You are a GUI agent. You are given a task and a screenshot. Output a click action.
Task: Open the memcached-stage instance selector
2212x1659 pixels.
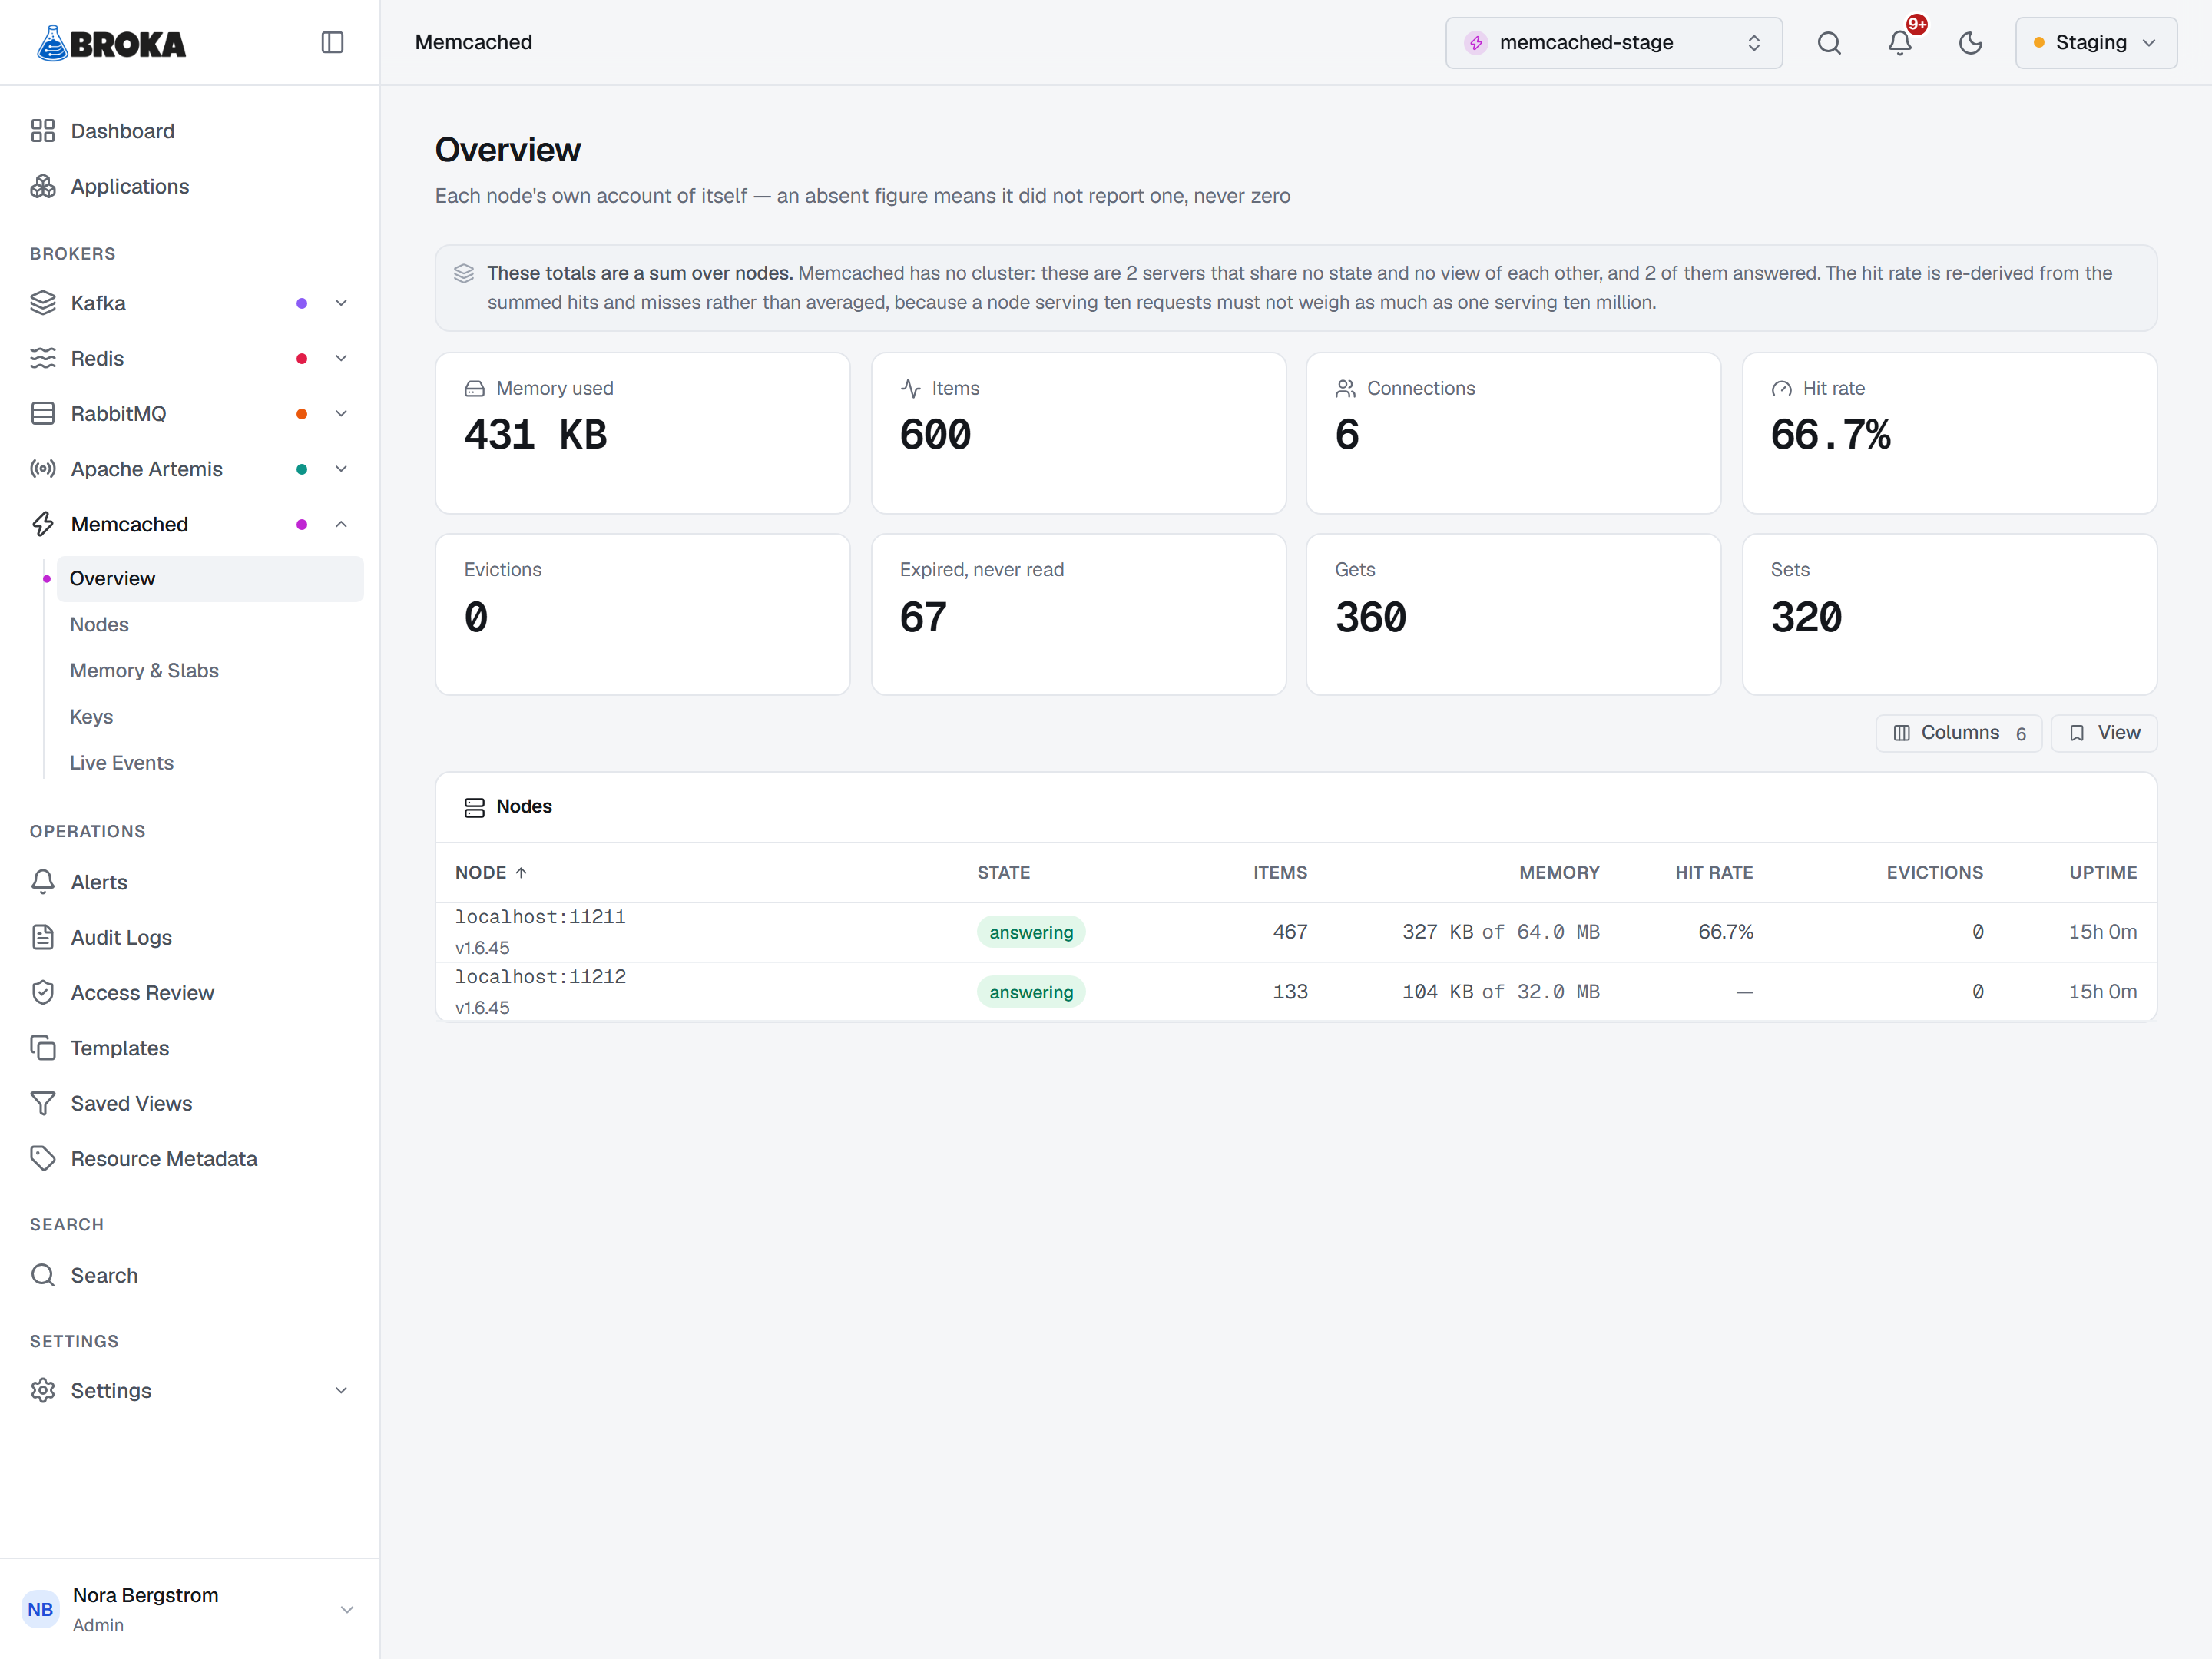click(1613, 42)
